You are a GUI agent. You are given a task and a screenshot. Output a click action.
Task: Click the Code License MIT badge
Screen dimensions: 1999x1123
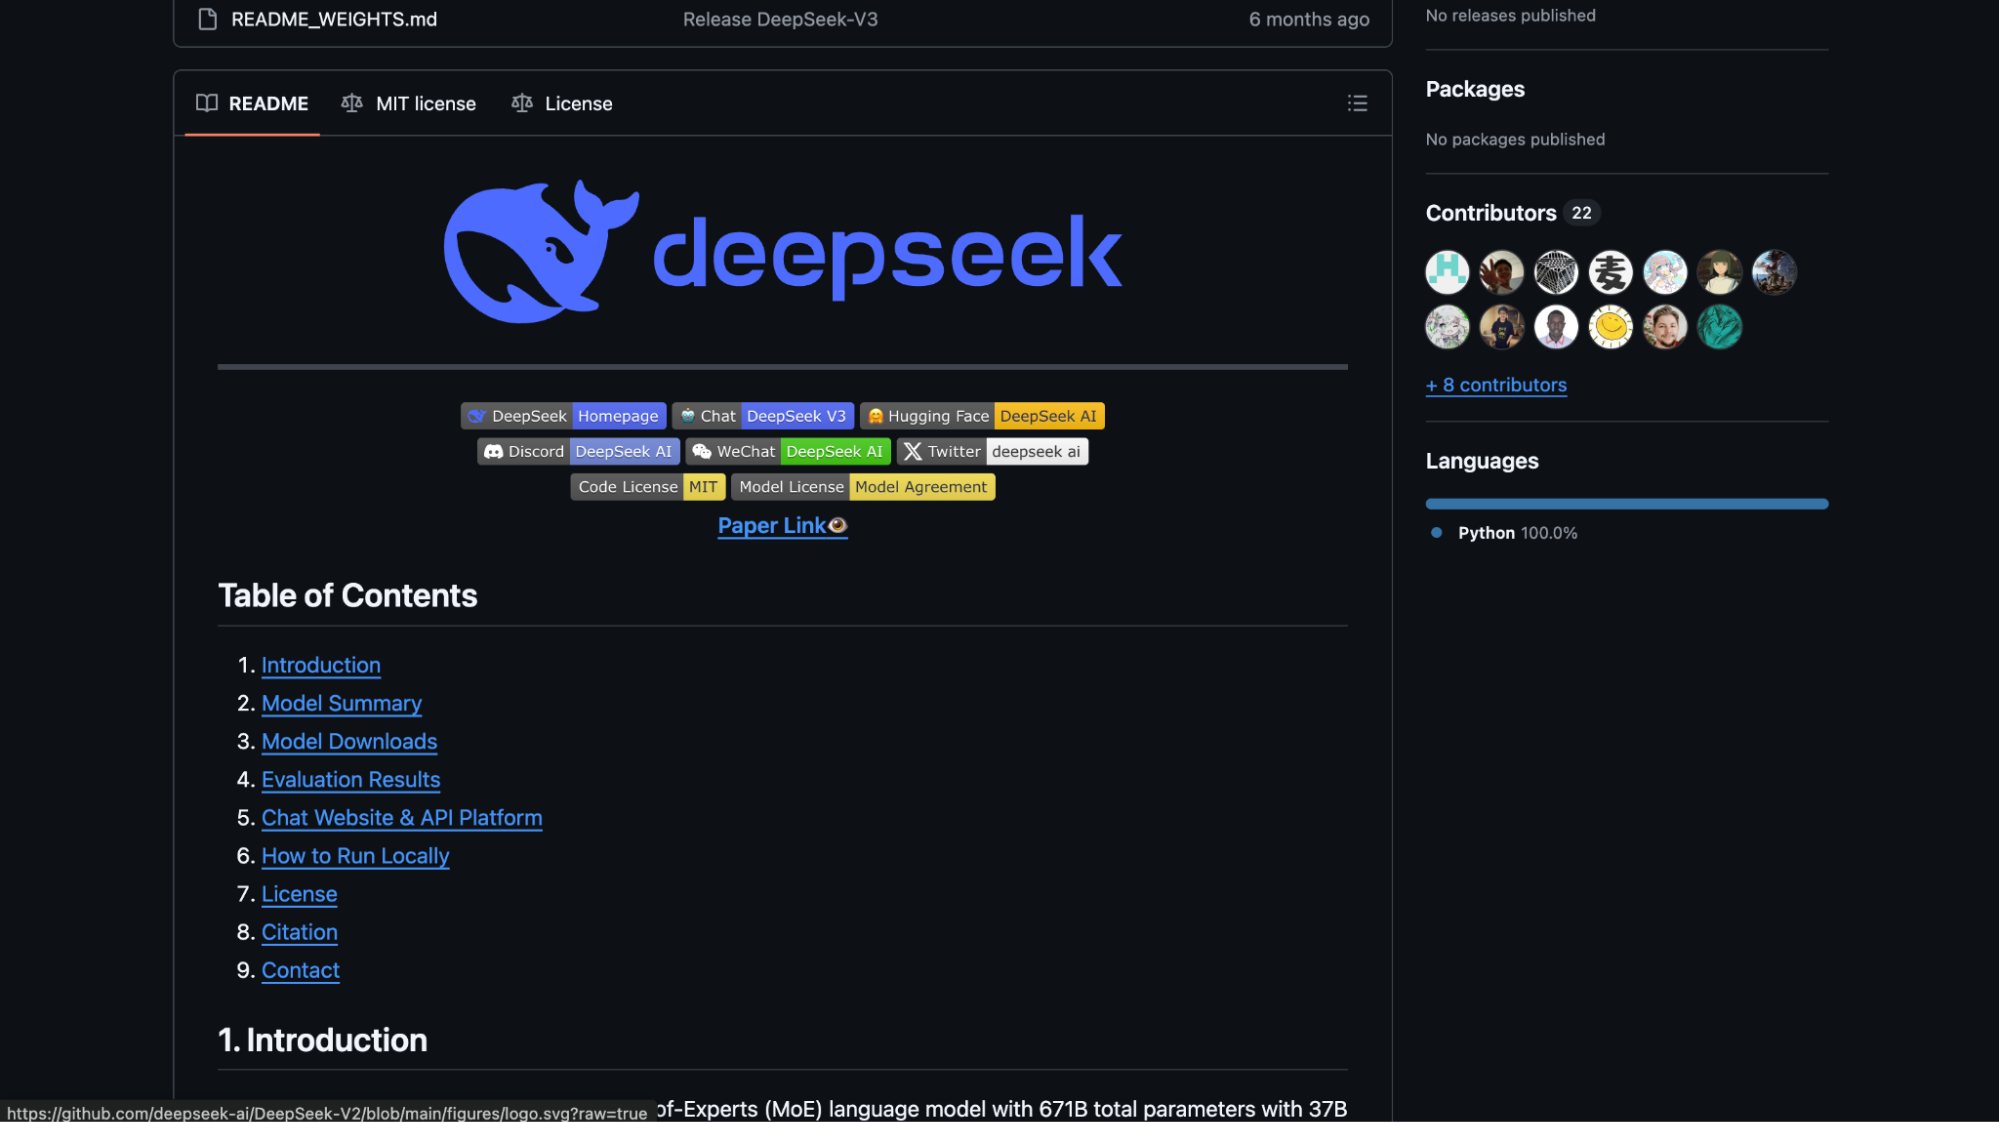point(648,487)
